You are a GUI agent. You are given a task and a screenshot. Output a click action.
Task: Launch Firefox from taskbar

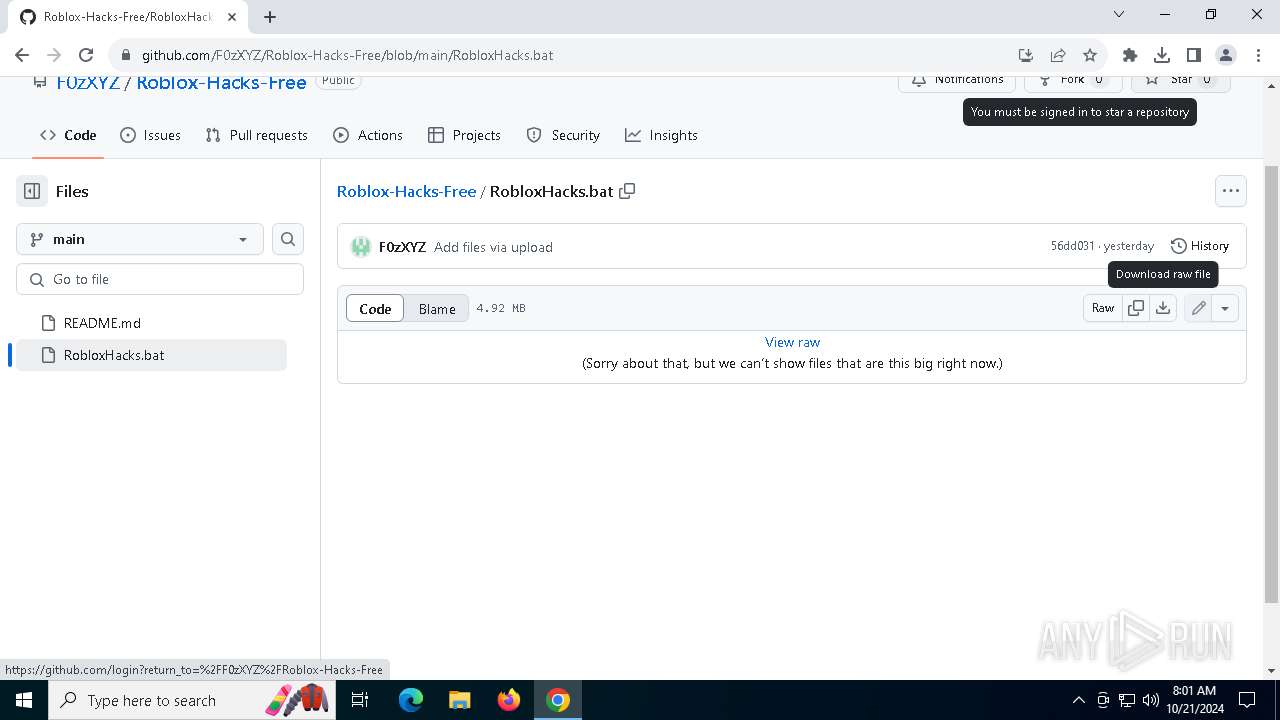(x=508, y=700)
